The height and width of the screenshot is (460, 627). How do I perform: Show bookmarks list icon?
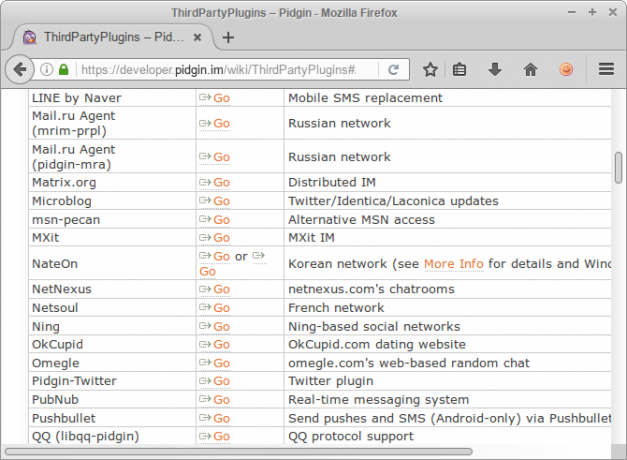tap(459, 70)
